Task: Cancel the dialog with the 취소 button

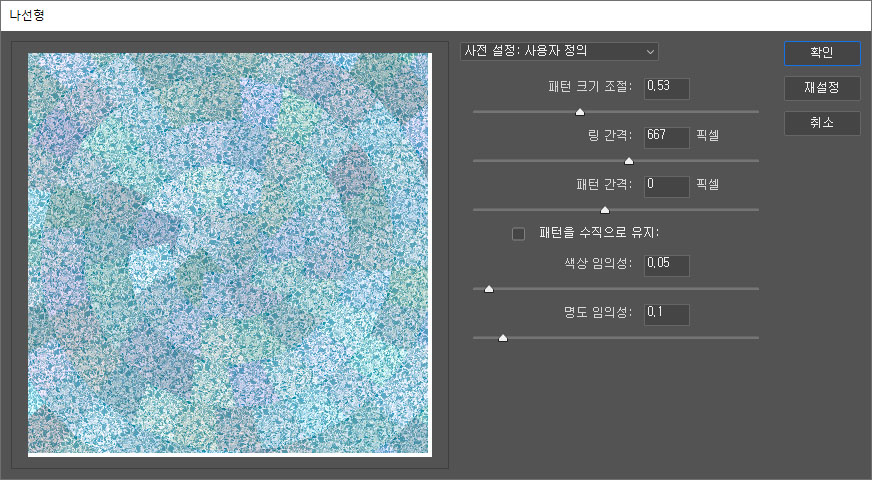Action: pyautogui.click(x=822, y=123)
